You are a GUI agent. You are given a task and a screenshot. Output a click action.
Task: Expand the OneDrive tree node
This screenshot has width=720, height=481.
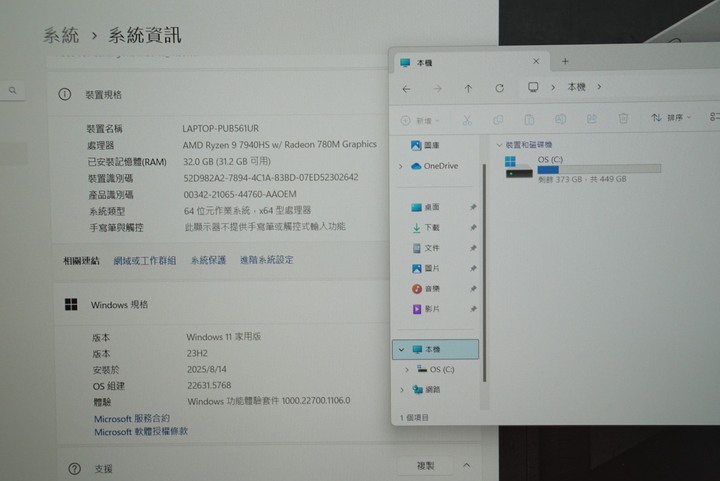400,166
